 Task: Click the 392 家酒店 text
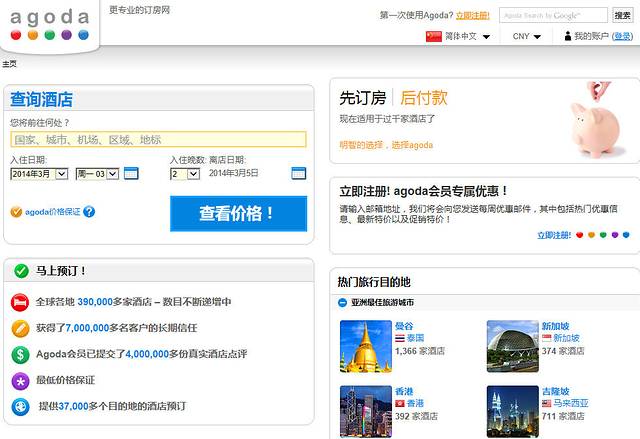[416, 416]
